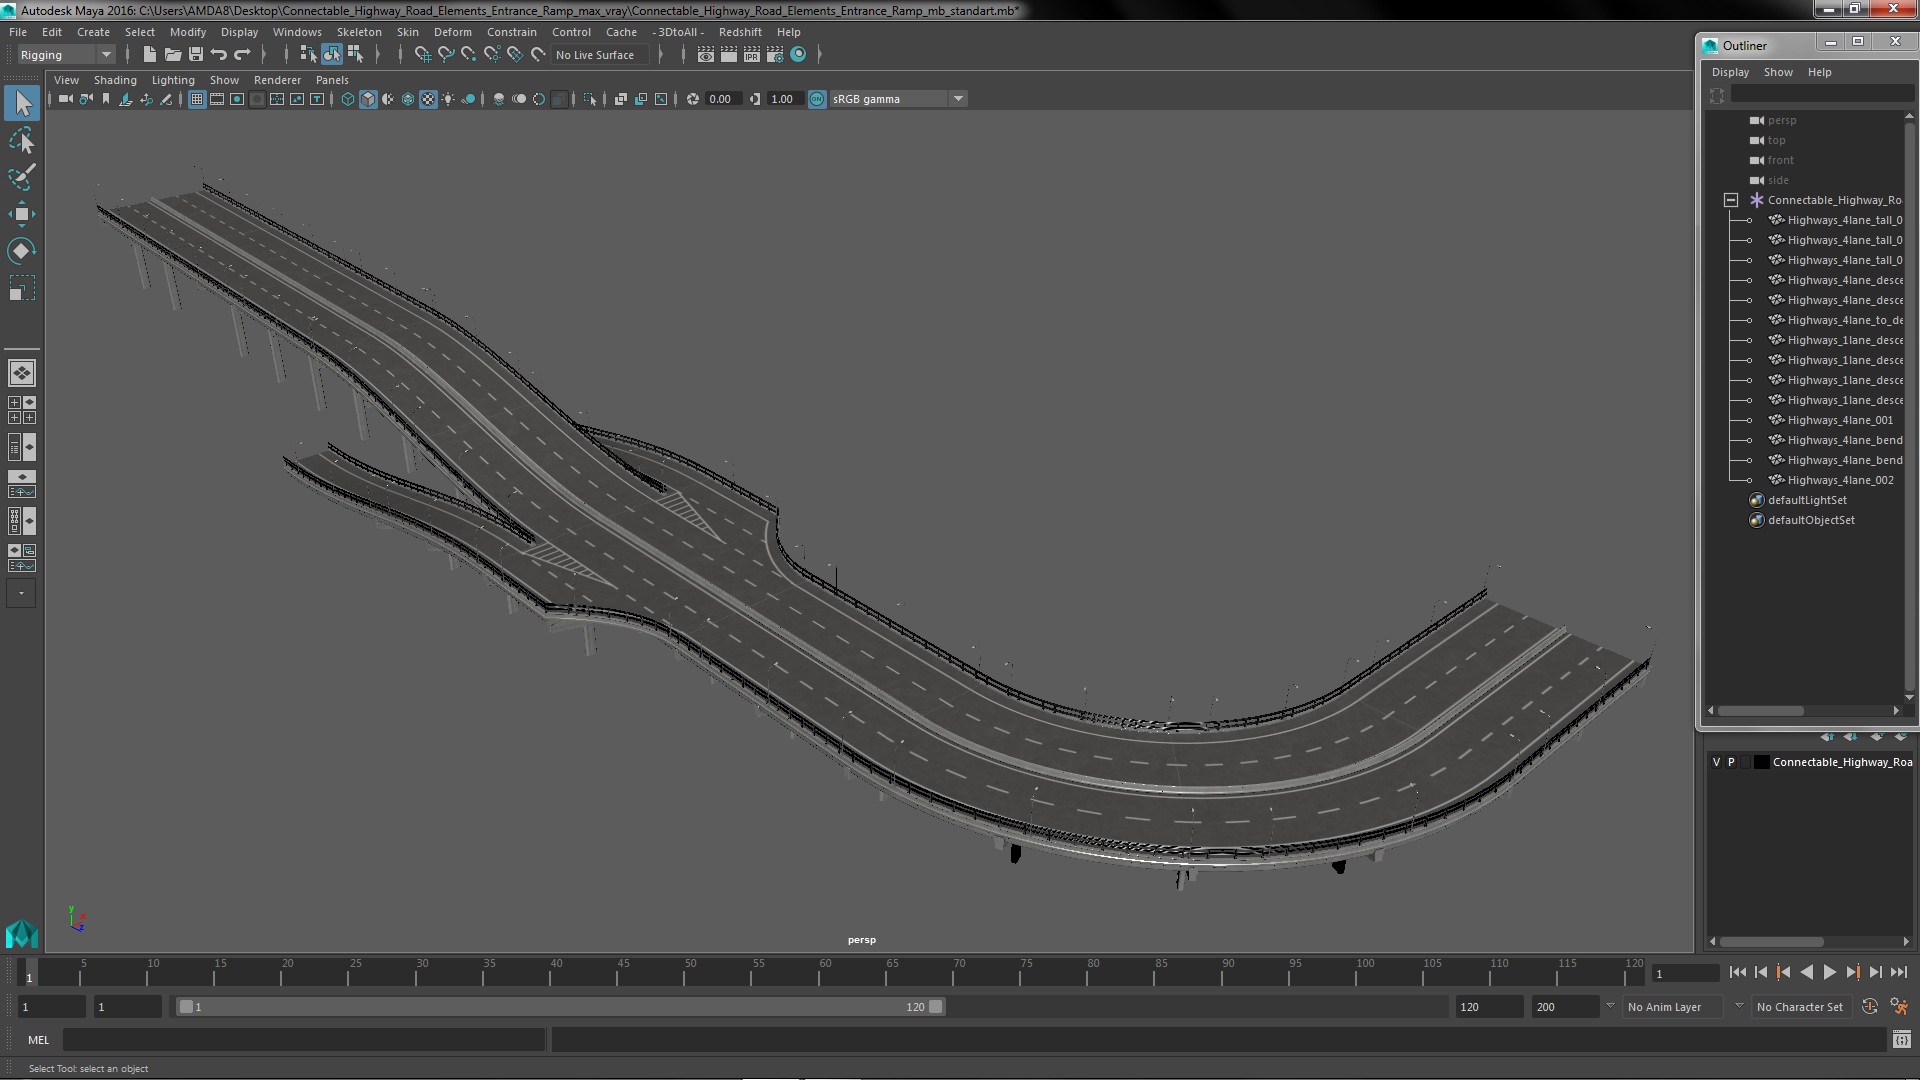The height and width of the screenshot is (1080, 1920).
Task: Select the Rotate tool icon
Action: [20, 251]
